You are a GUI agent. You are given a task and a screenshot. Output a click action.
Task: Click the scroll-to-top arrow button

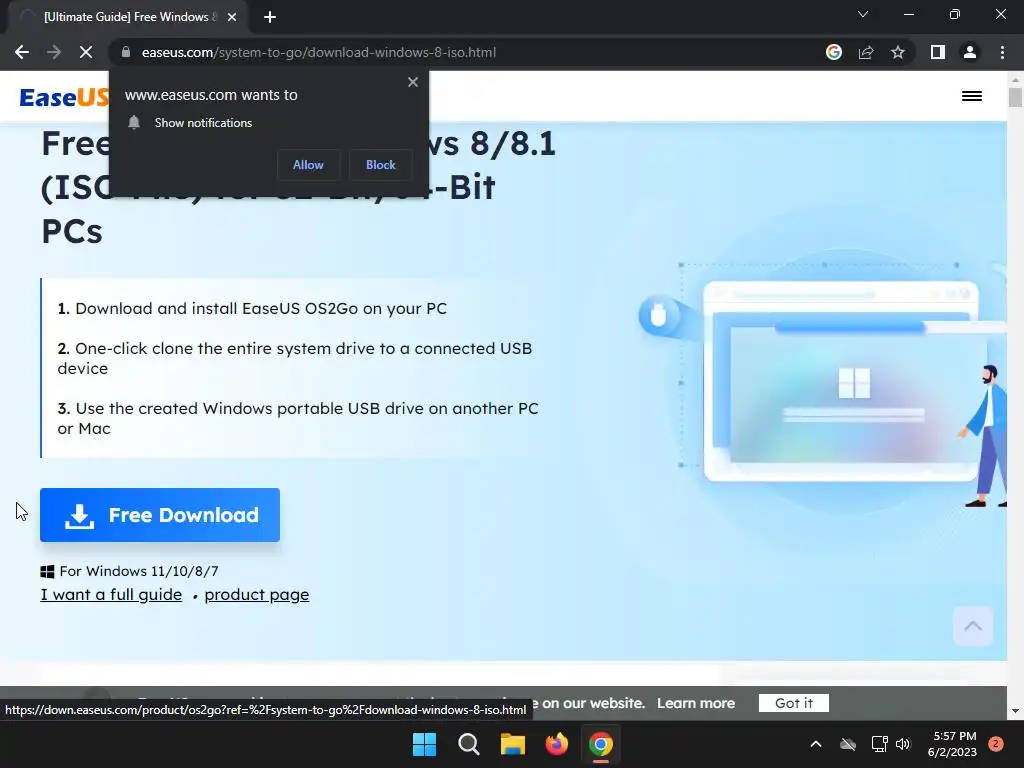[973, 626]
